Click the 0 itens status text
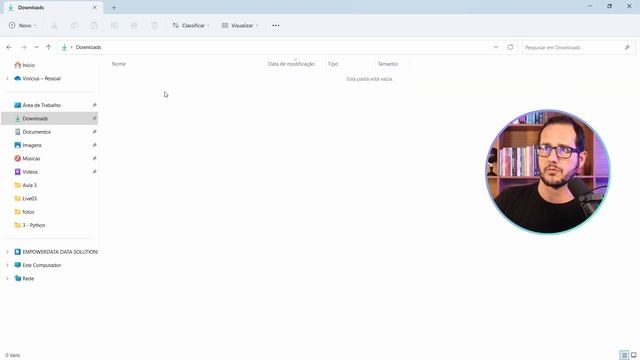 [13, 355]
